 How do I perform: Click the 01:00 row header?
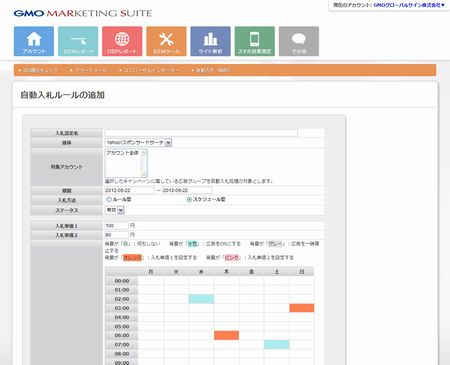(x=122, y=290)
